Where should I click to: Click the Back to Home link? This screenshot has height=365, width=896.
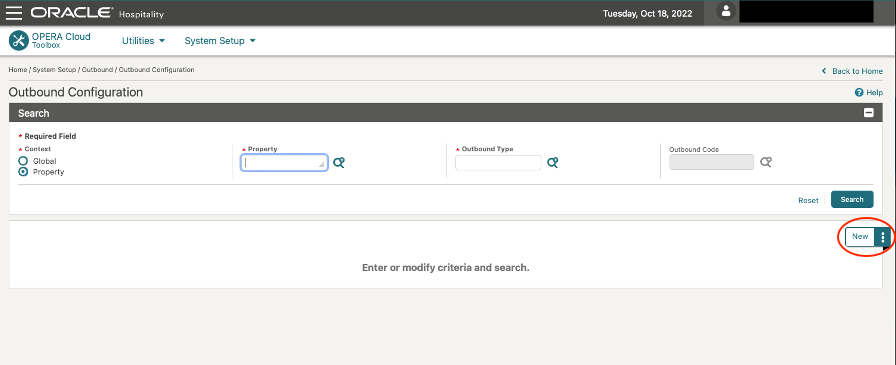coord(857,71)
